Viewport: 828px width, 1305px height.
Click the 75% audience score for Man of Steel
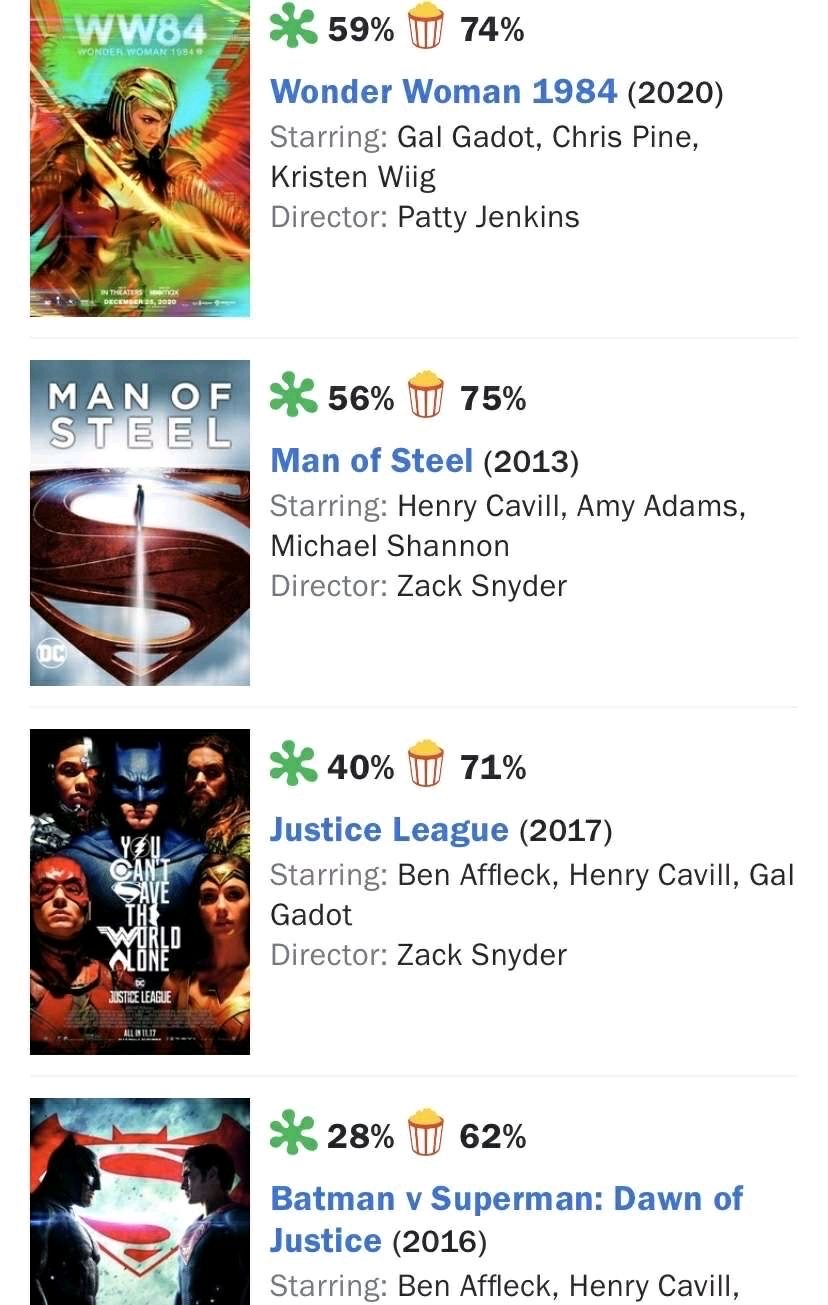493,400
